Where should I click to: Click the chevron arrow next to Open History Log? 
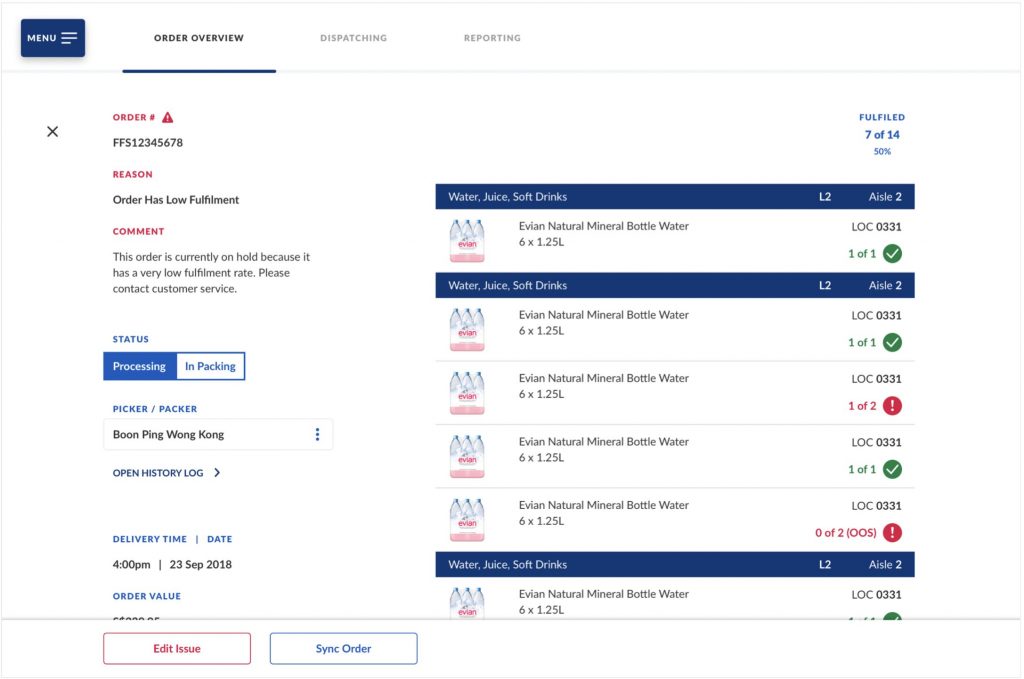(x=217, y=473)
